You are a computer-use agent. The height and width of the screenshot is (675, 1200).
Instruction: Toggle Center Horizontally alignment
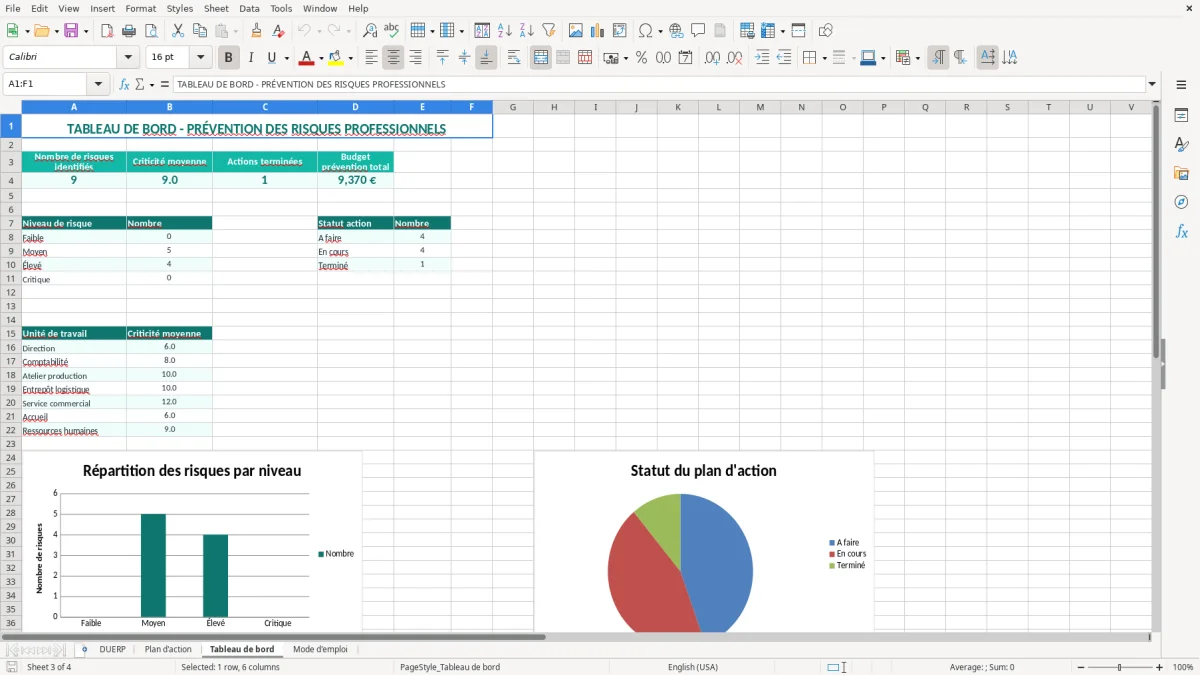393,58
